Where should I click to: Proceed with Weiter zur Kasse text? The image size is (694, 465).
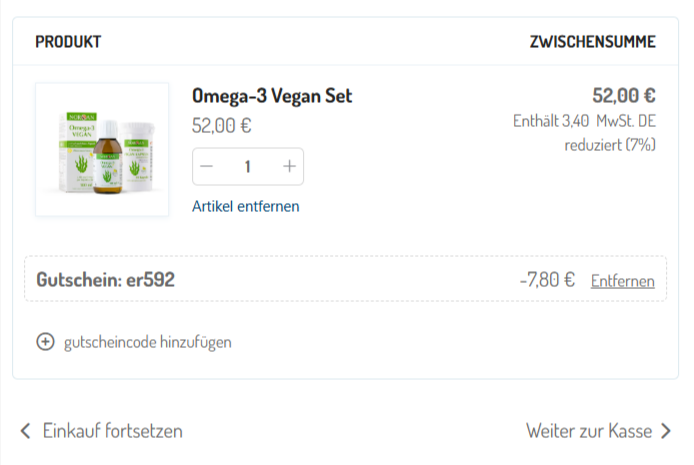point(589,431)
